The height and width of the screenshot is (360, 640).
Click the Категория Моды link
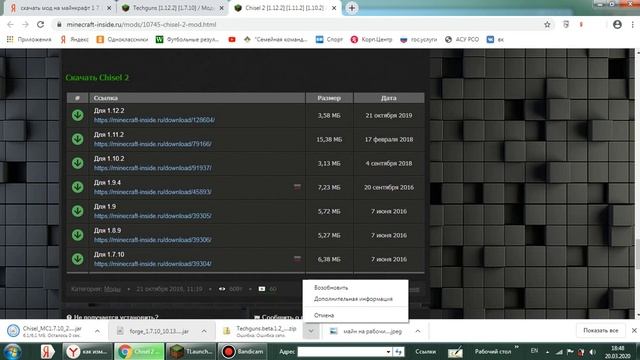click(x=112, y=289)
